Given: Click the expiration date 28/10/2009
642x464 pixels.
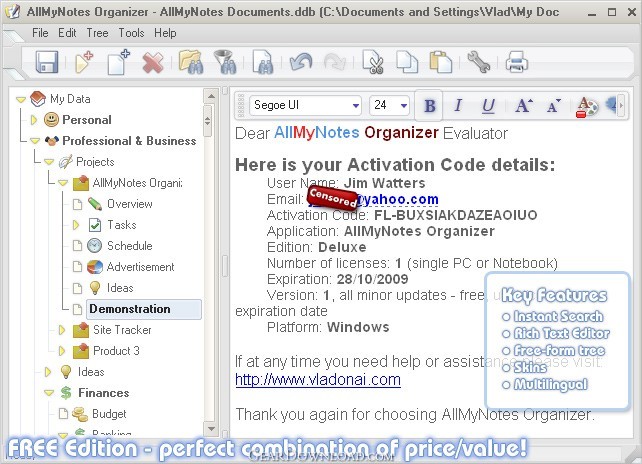Looking at the screenshot, I should pos(372,279).
